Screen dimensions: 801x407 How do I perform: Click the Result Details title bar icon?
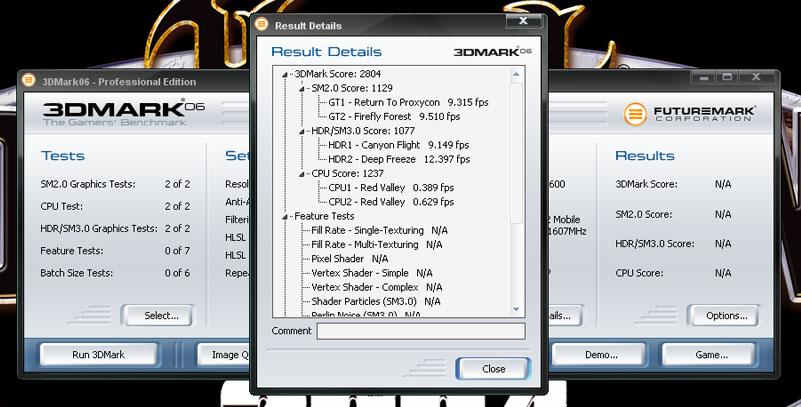[x=262, y=24]
